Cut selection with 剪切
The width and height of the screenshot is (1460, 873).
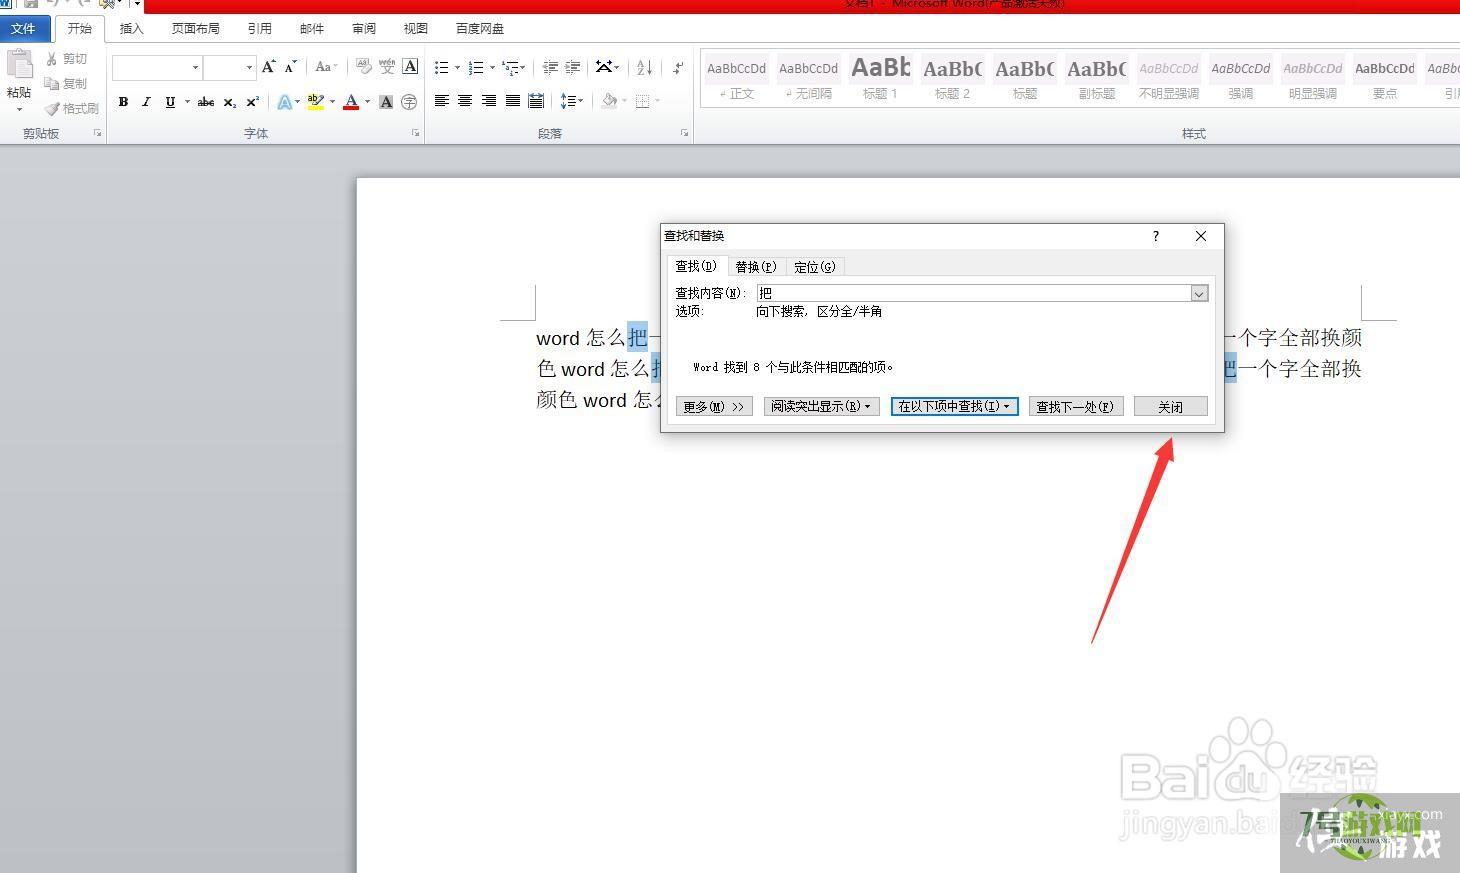click(67, 59)
